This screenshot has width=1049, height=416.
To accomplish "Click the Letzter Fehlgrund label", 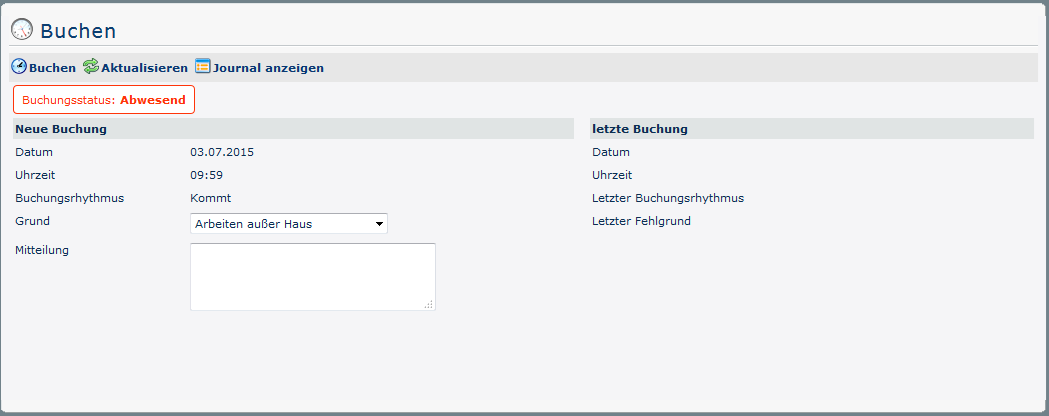I will tap(641, 221).
